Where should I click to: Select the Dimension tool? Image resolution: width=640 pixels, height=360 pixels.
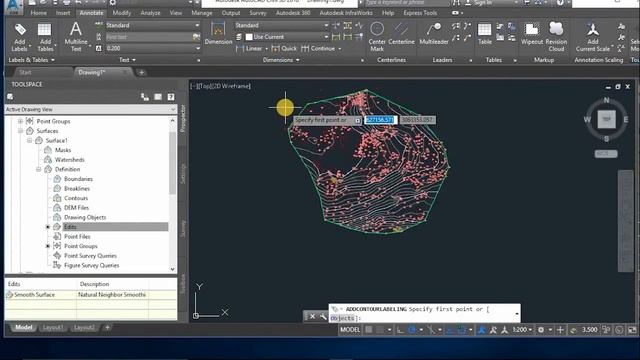click(x=218, y=33)
